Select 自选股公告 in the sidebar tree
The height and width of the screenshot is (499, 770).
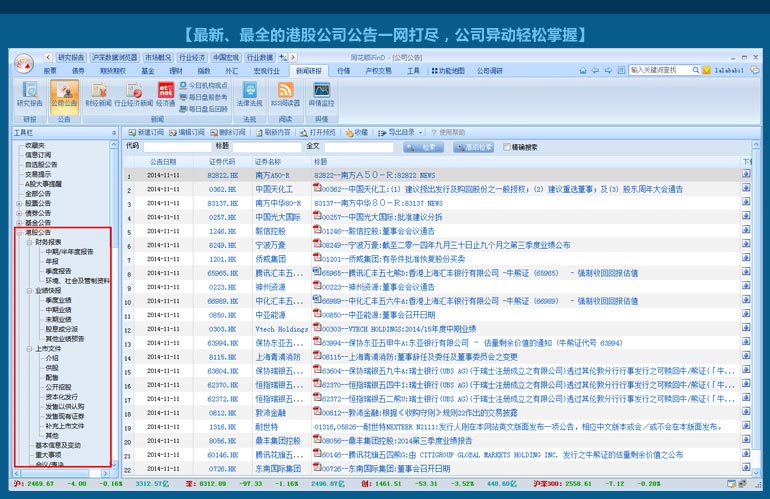point(41,165)
